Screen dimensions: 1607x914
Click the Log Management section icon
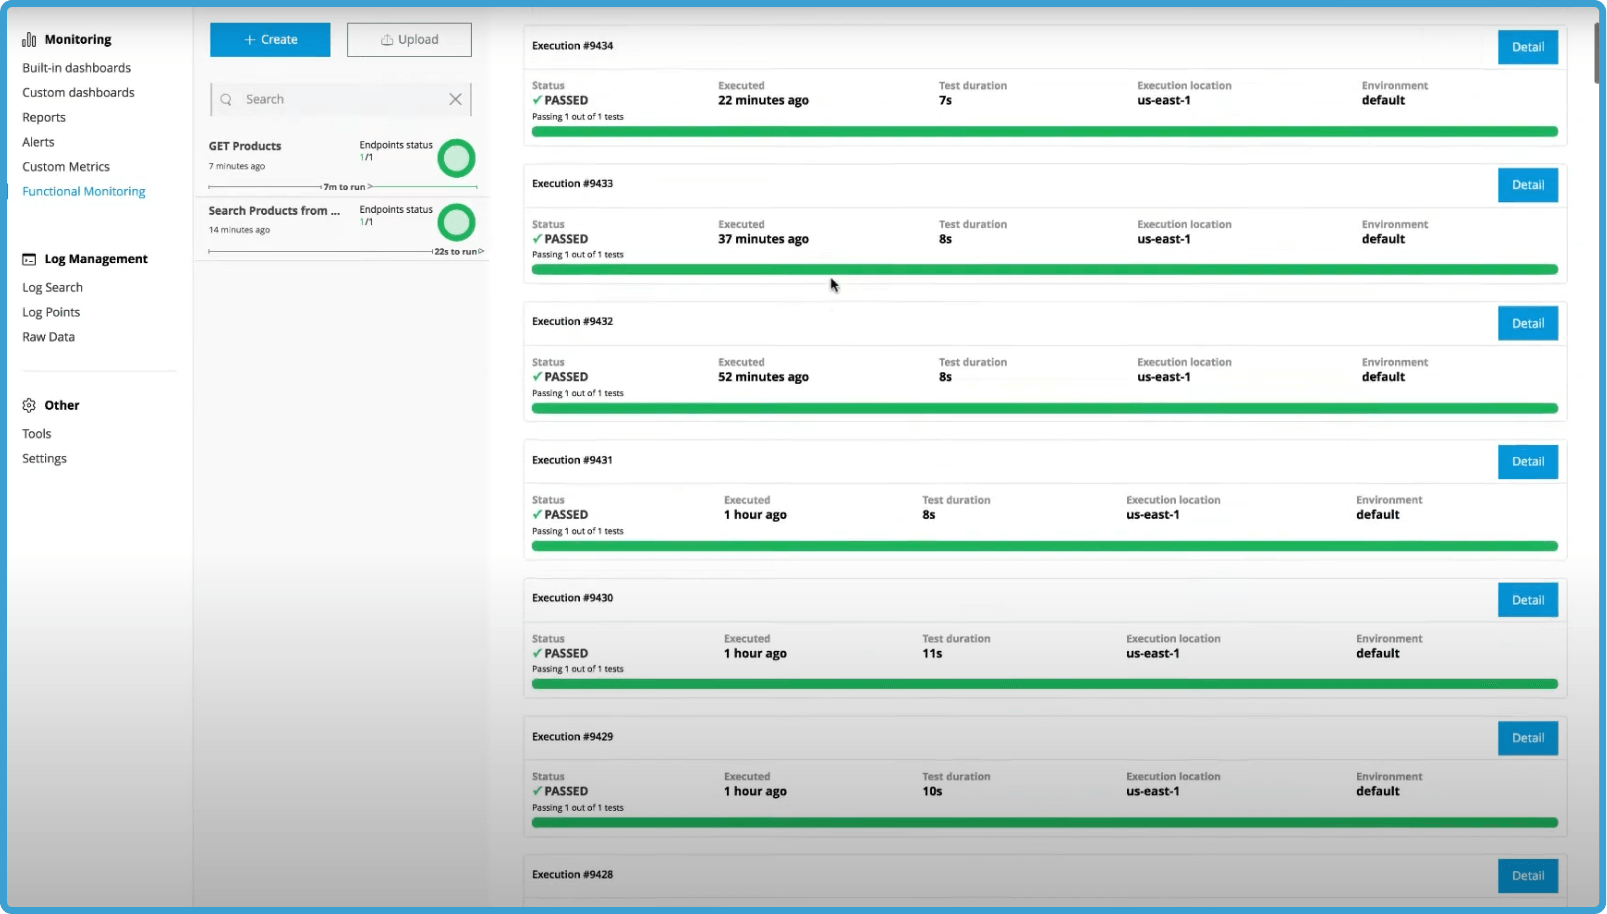click(29, 259)
